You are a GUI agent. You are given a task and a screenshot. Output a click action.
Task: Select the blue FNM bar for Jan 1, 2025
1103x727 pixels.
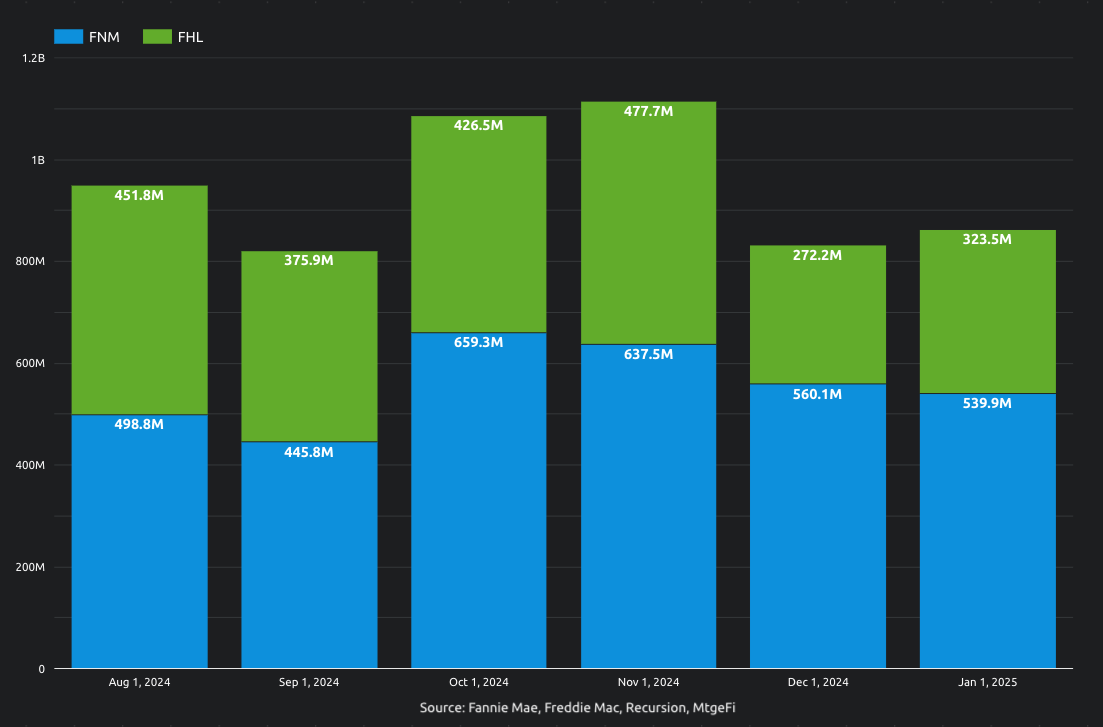click(988, 531)
